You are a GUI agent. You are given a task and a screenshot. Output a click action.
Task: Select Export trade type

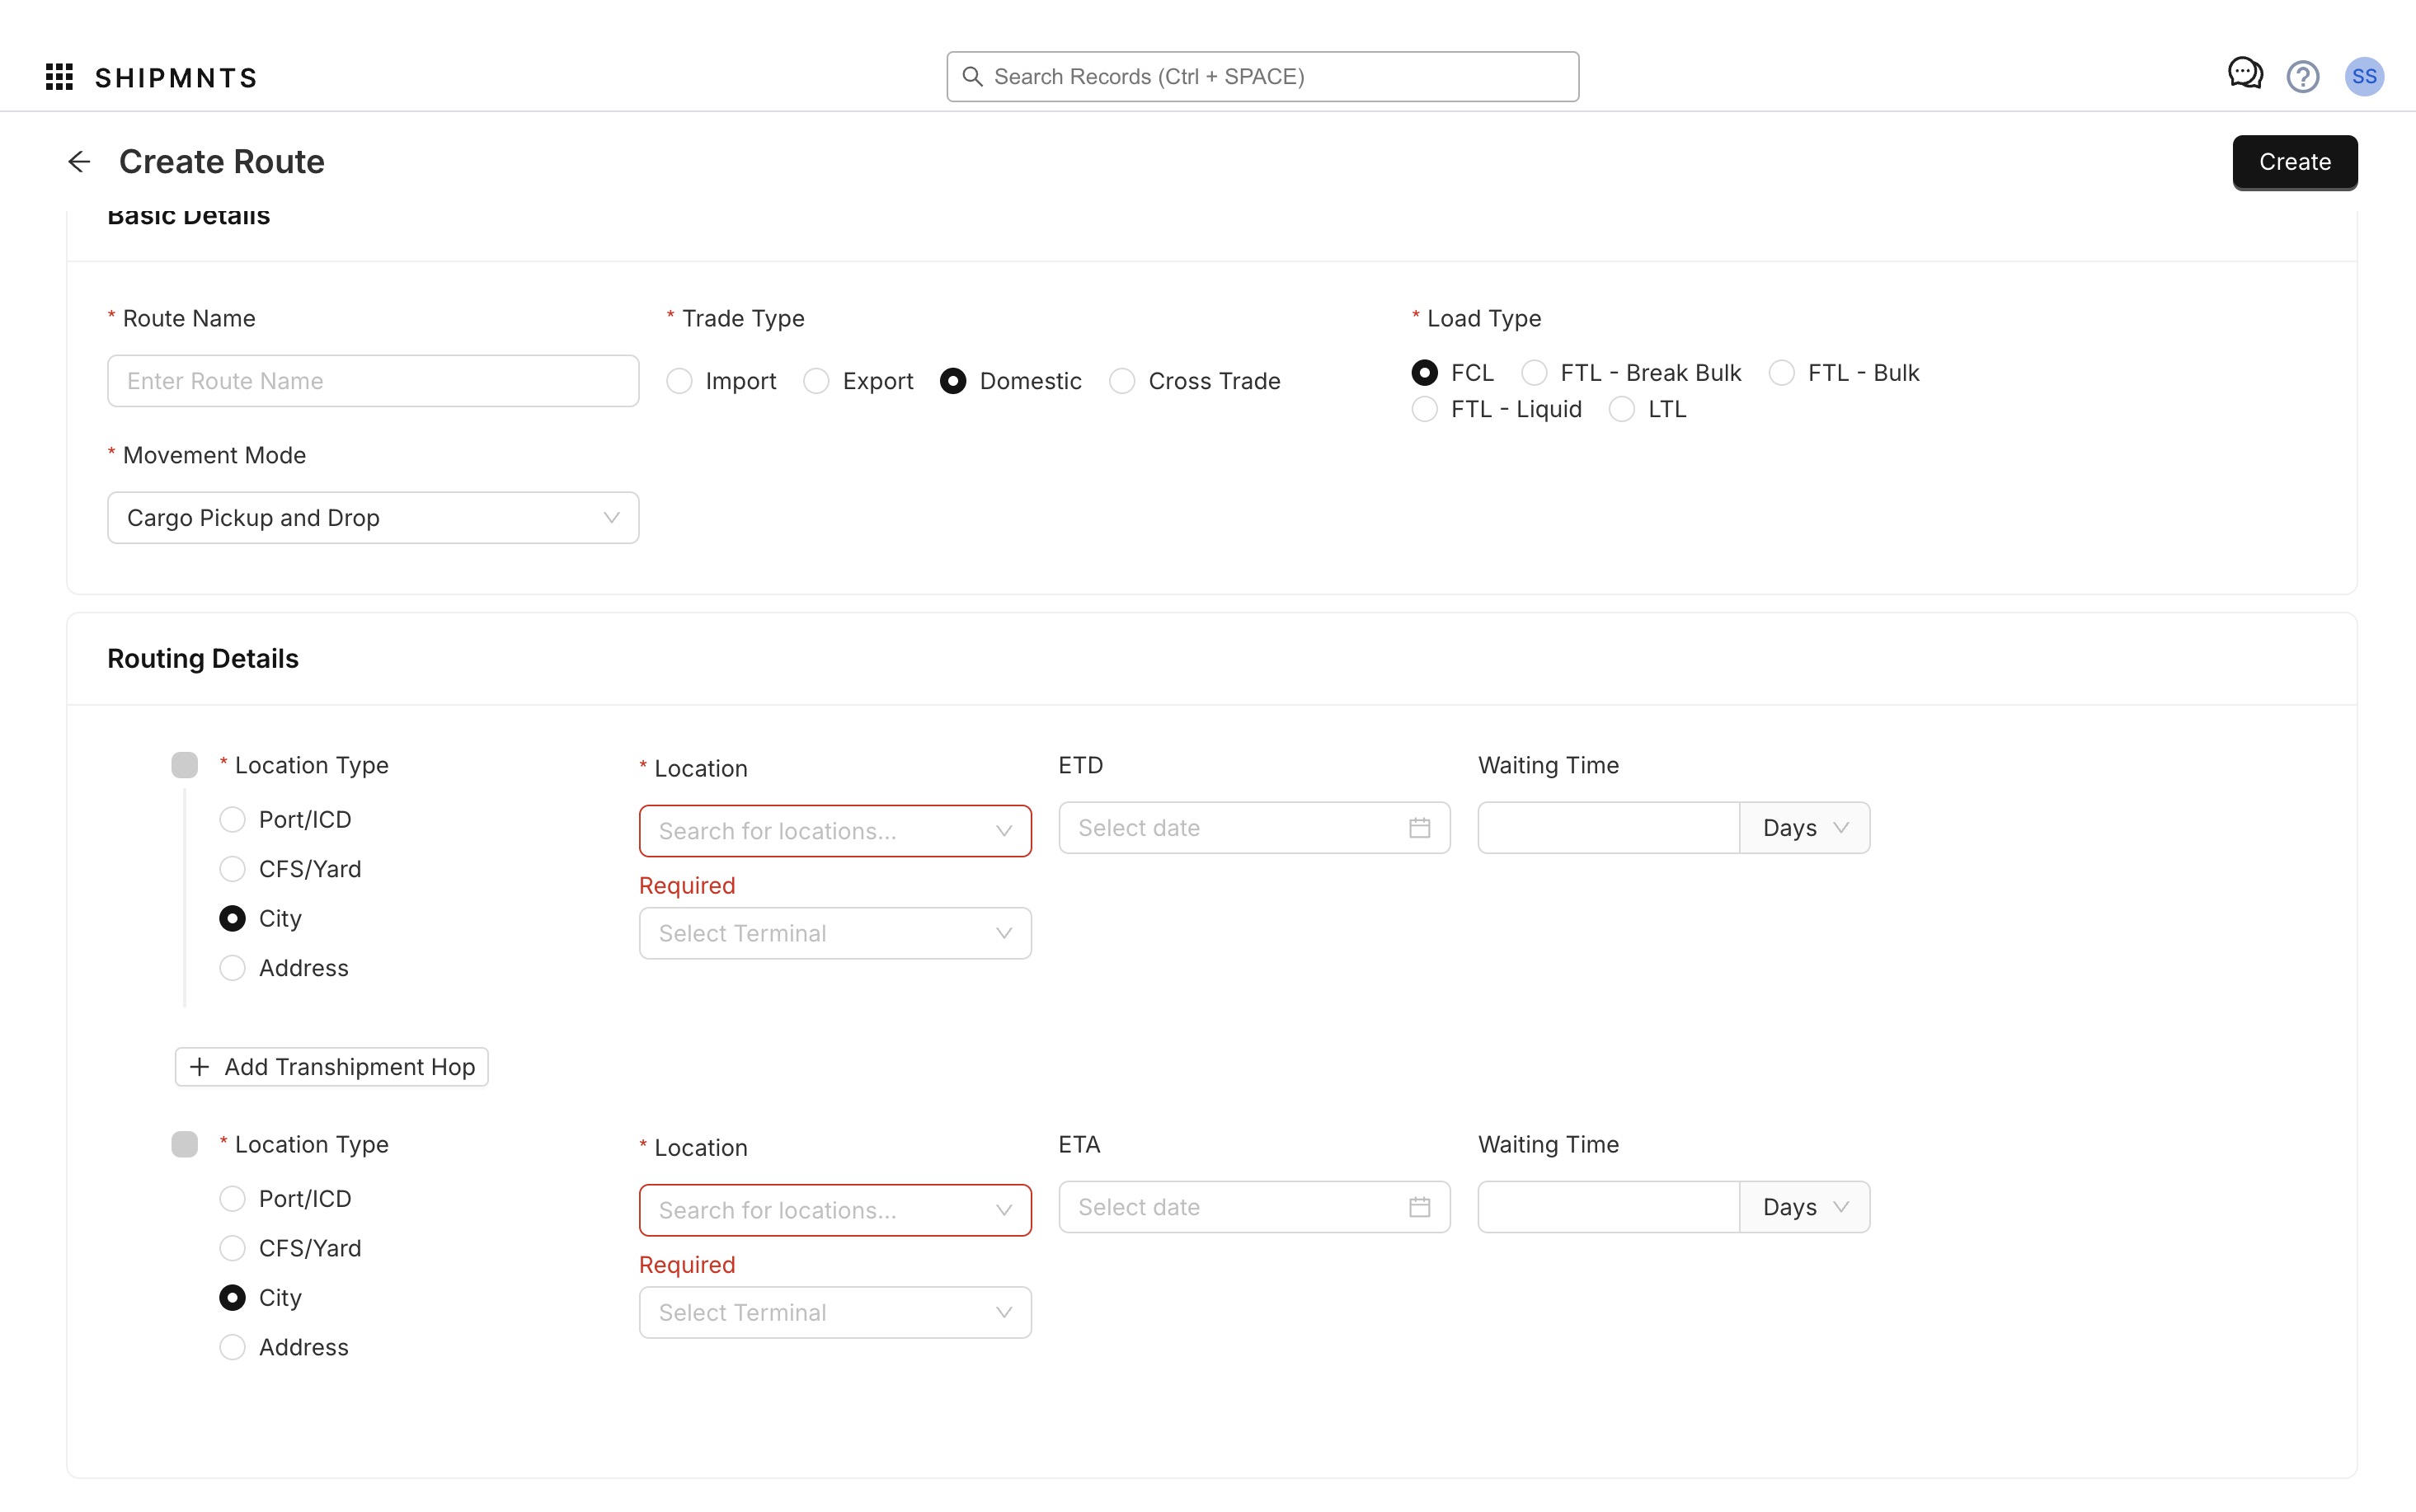(x=858, y=381)
